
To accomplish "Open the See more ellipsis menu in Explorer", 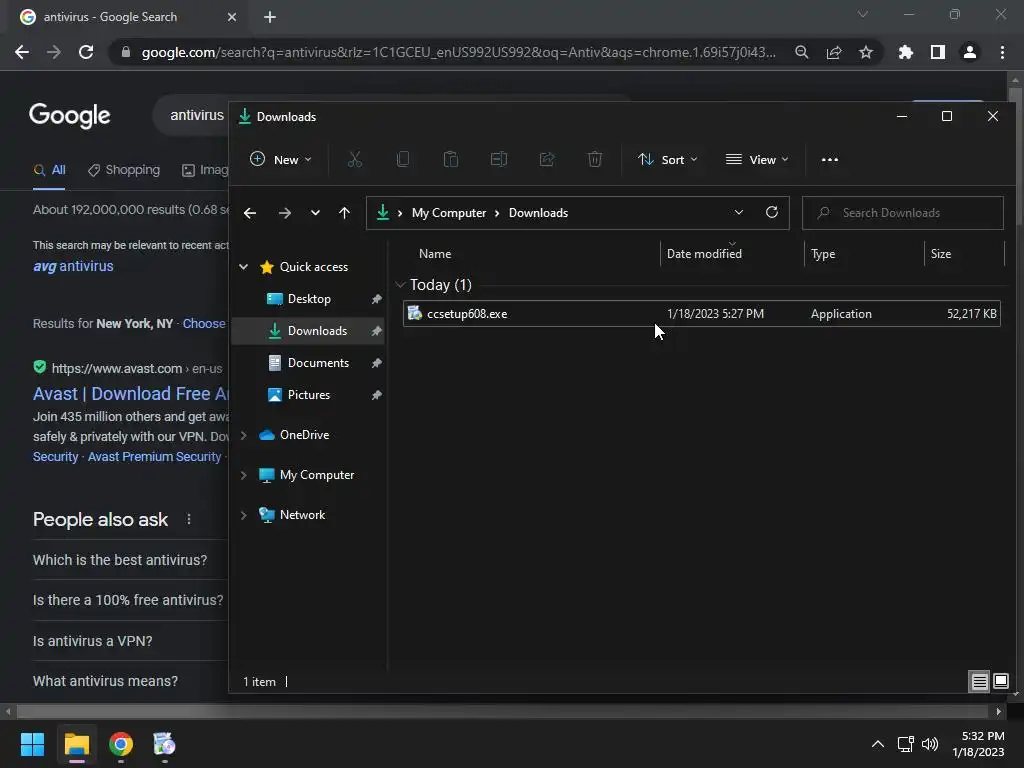I will tap(829, 160).
